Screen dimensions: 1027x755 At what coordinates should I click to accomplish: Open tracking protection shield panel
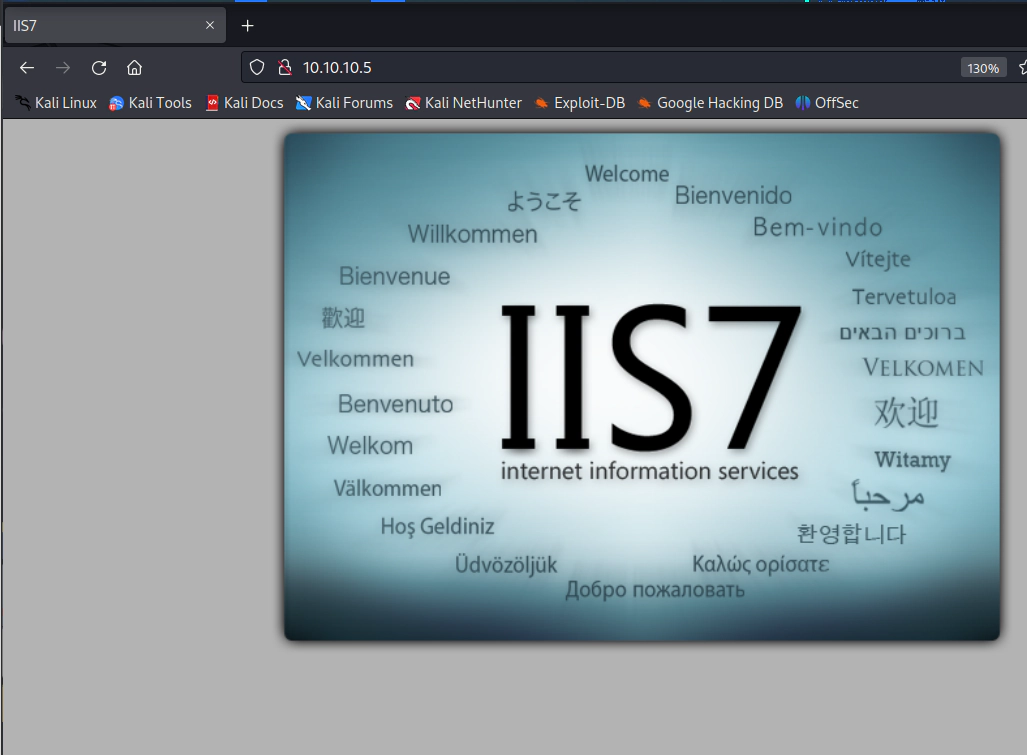click(257, 67)
